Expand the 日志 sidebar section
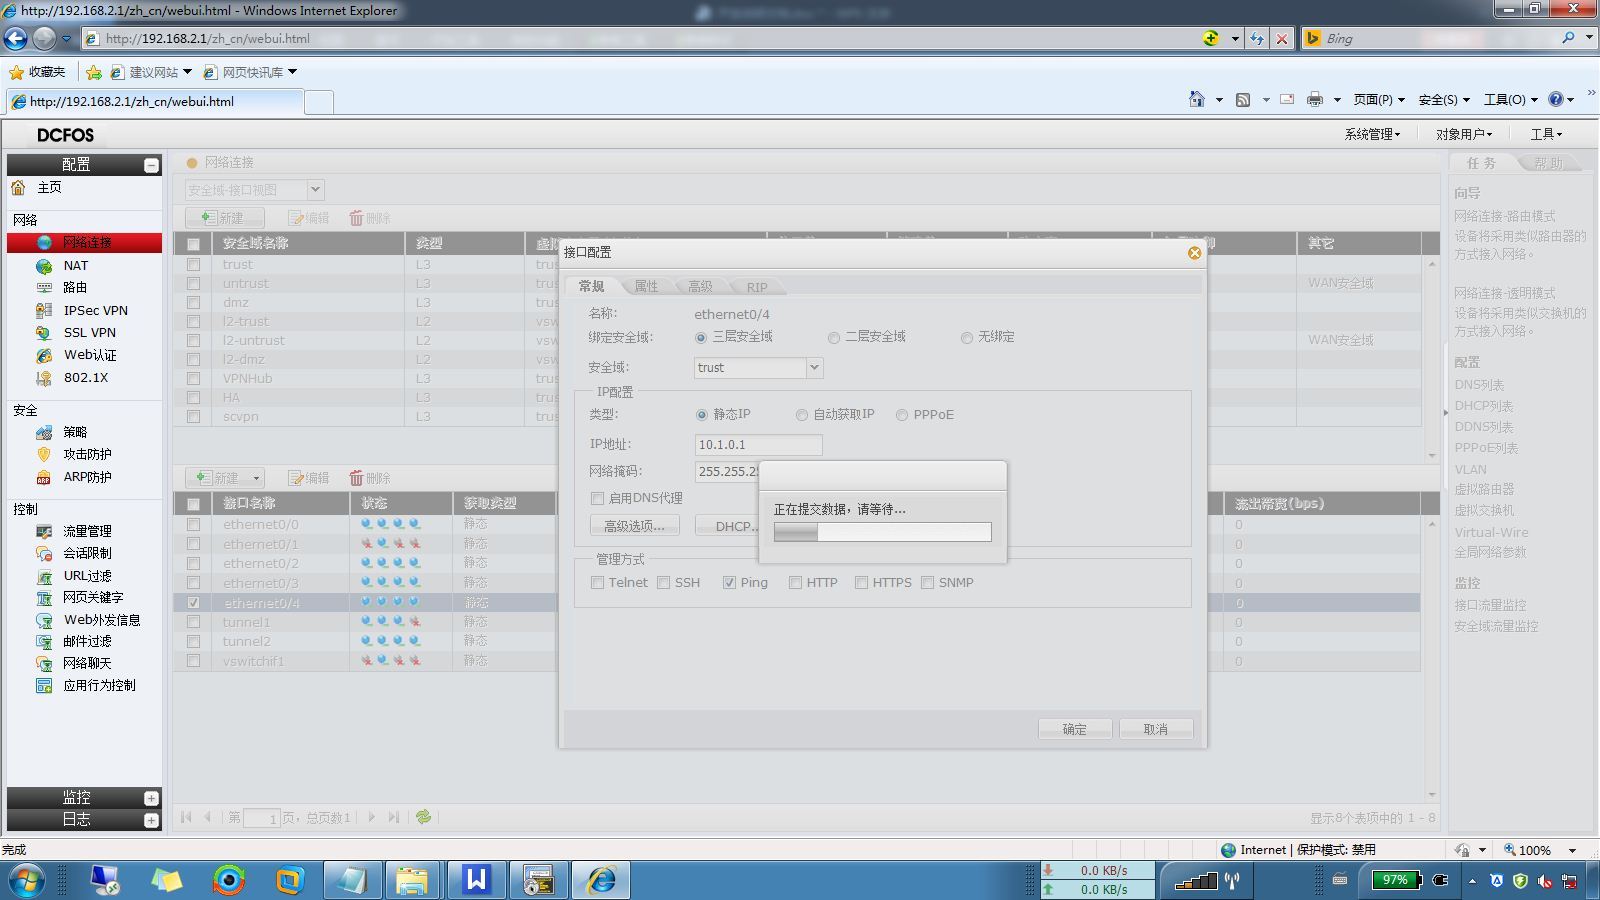 [x=151, y=820]
